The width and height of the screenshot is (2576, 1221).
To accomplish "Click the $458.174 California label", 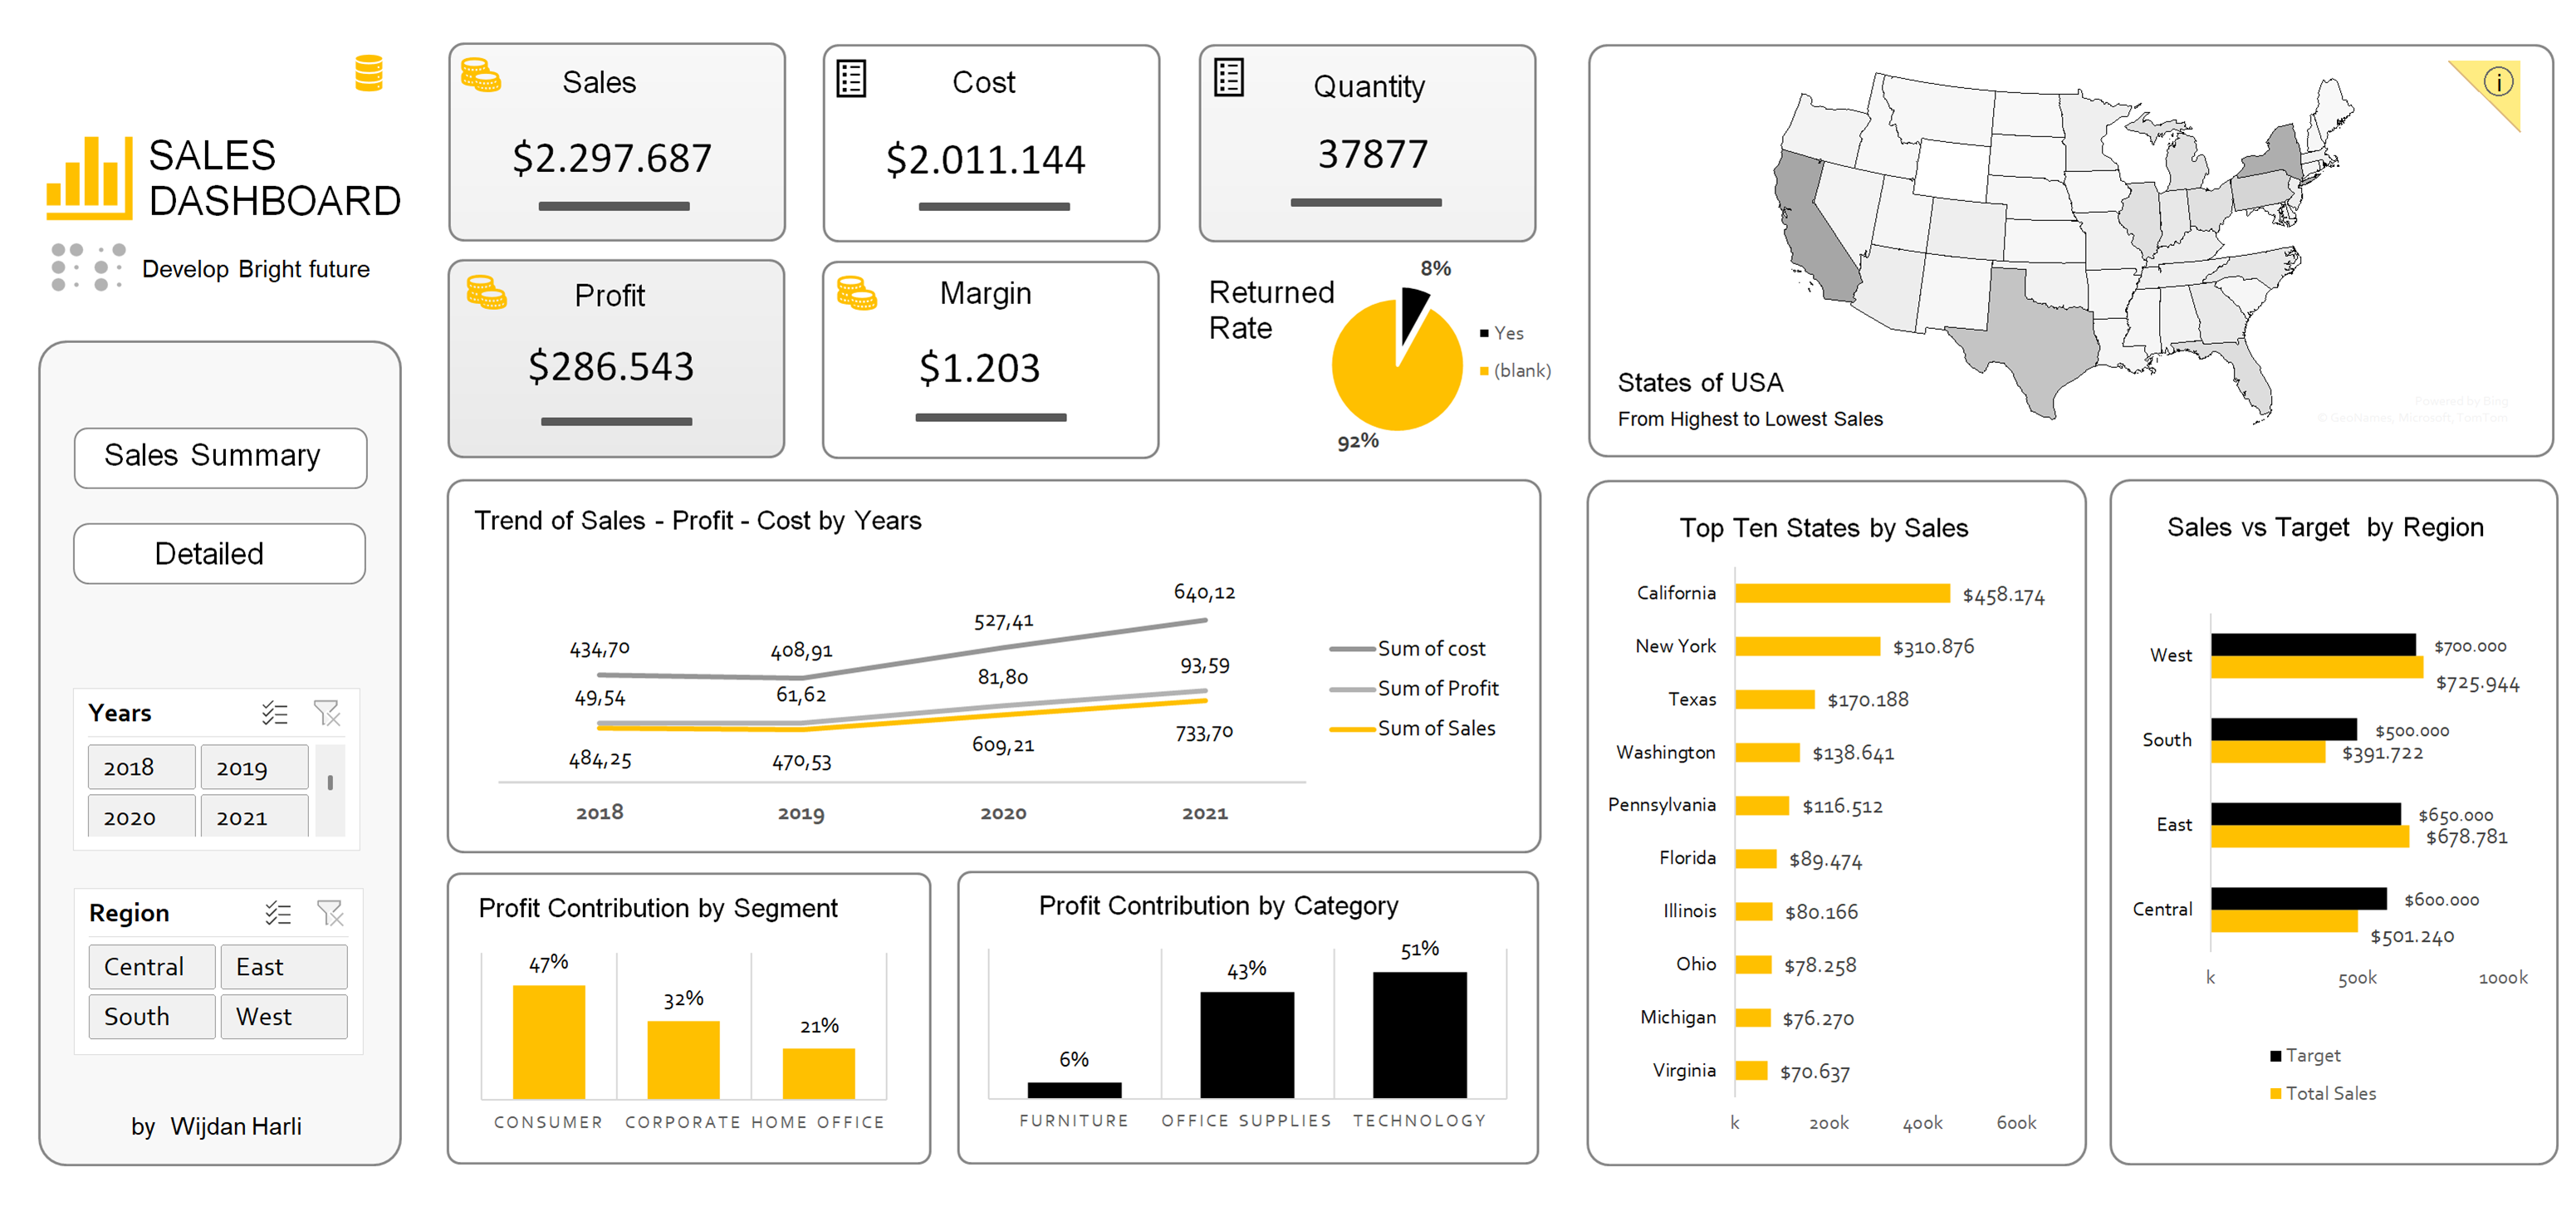I will [x=2003, y=596].
